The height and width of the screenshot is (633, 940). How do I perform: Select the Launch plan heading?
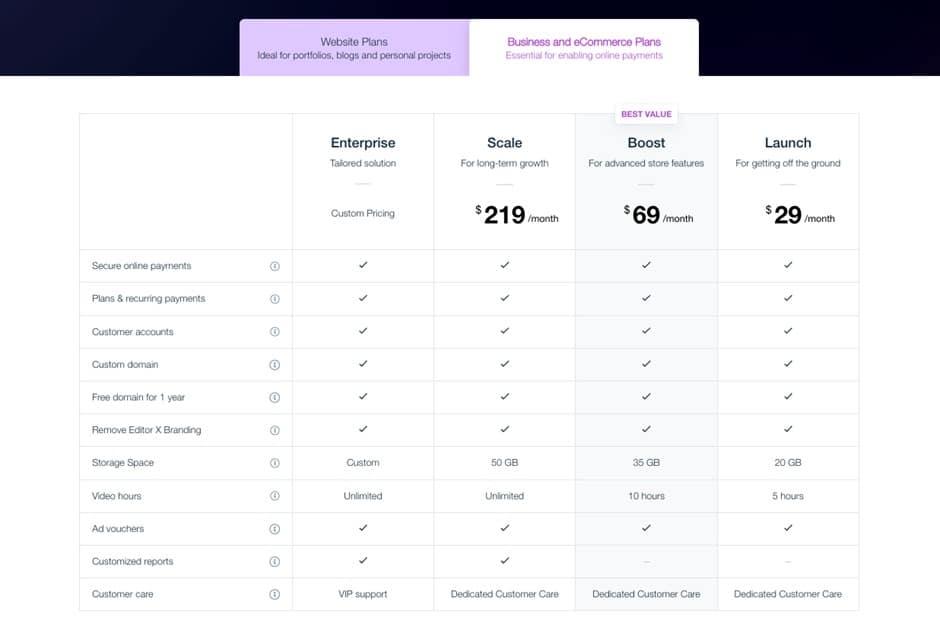click(x=788, y=143)
